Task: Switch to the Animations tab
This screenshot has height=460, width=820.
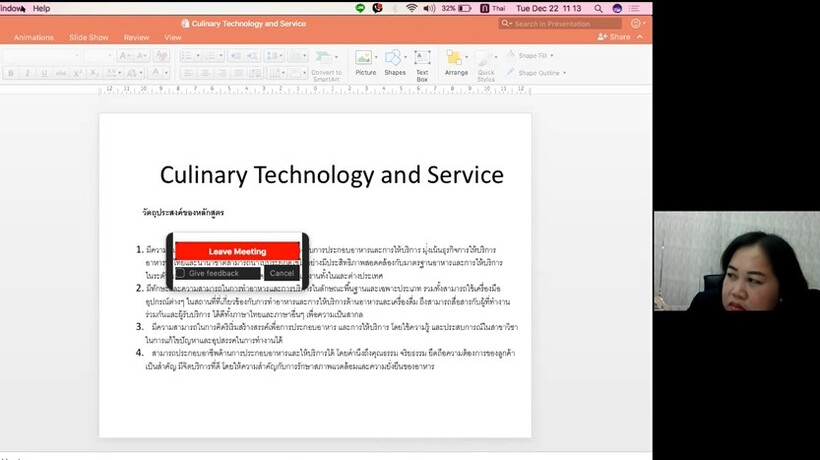Action: (x=34, y=38)
